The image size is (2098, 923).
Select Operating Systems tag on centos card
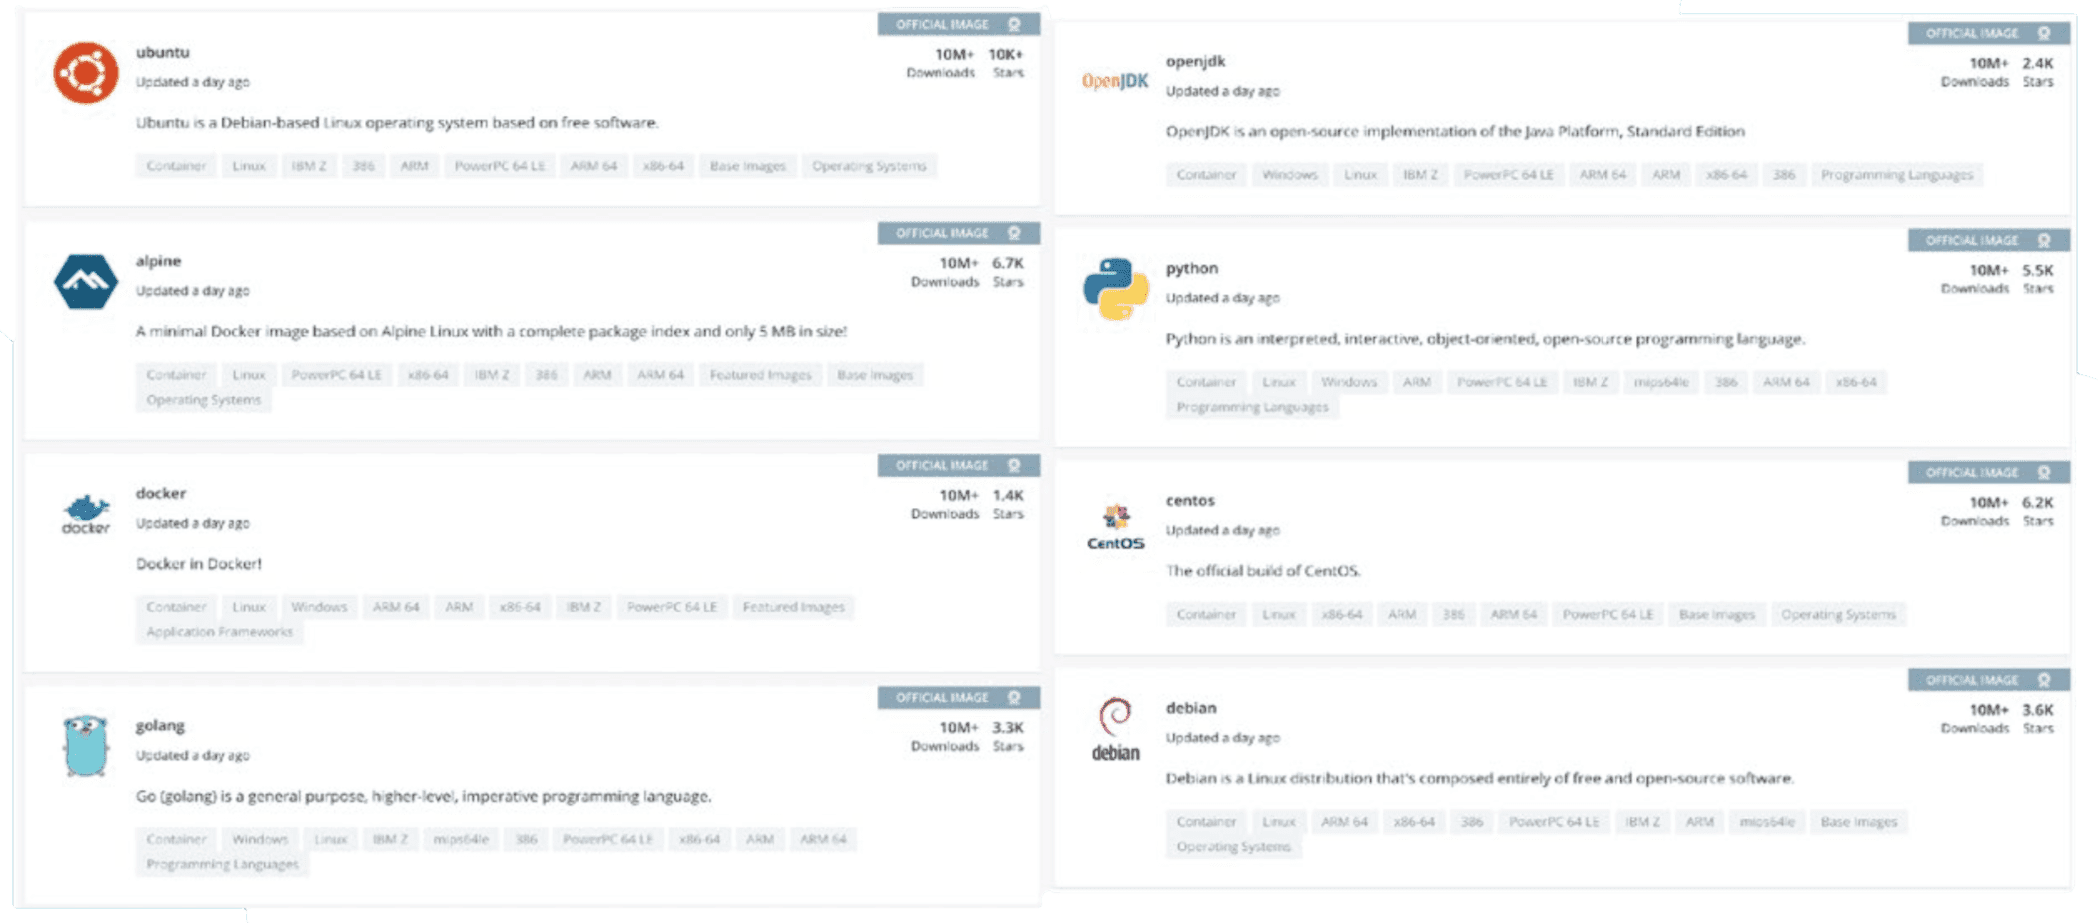[1838, 614]
